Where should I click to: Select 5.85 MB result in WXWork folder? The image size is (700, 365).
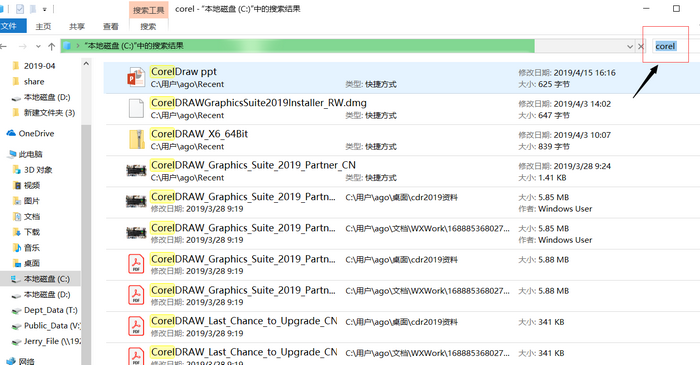[x=243, y=228]
